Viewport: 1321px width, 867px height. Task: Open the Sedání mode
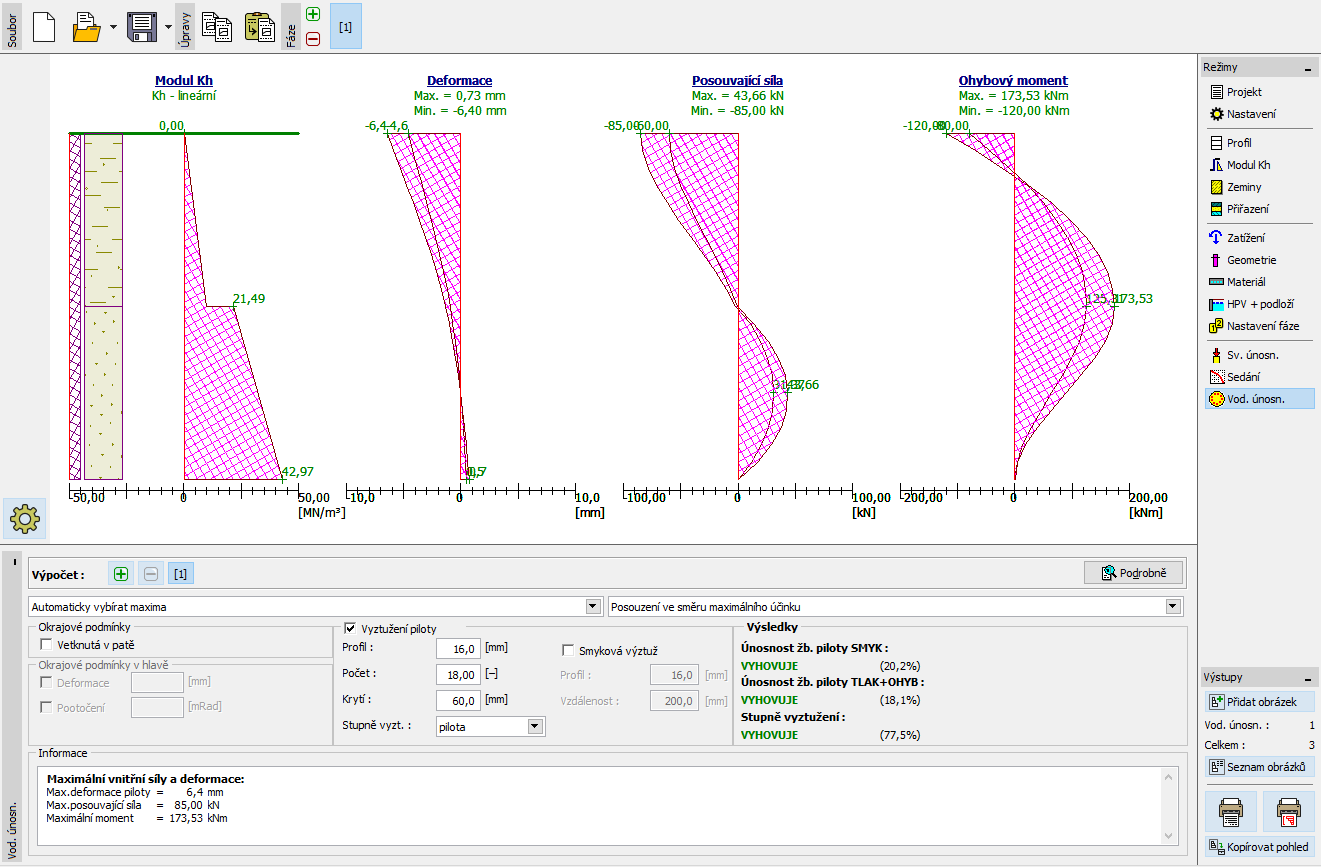click(1258, 377)
